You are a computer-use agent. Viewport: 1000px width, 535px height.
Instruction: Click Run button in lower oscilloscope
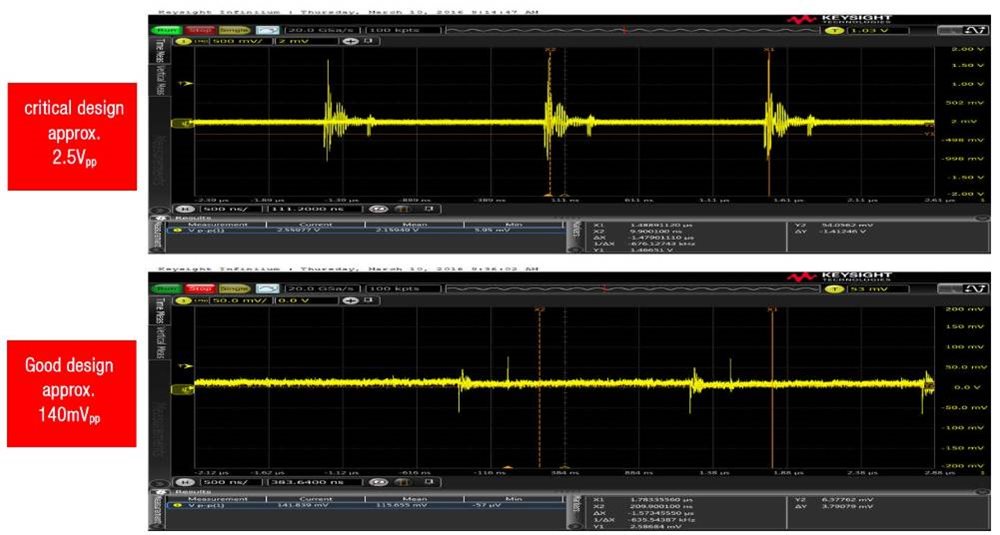(x=167, y=289)
